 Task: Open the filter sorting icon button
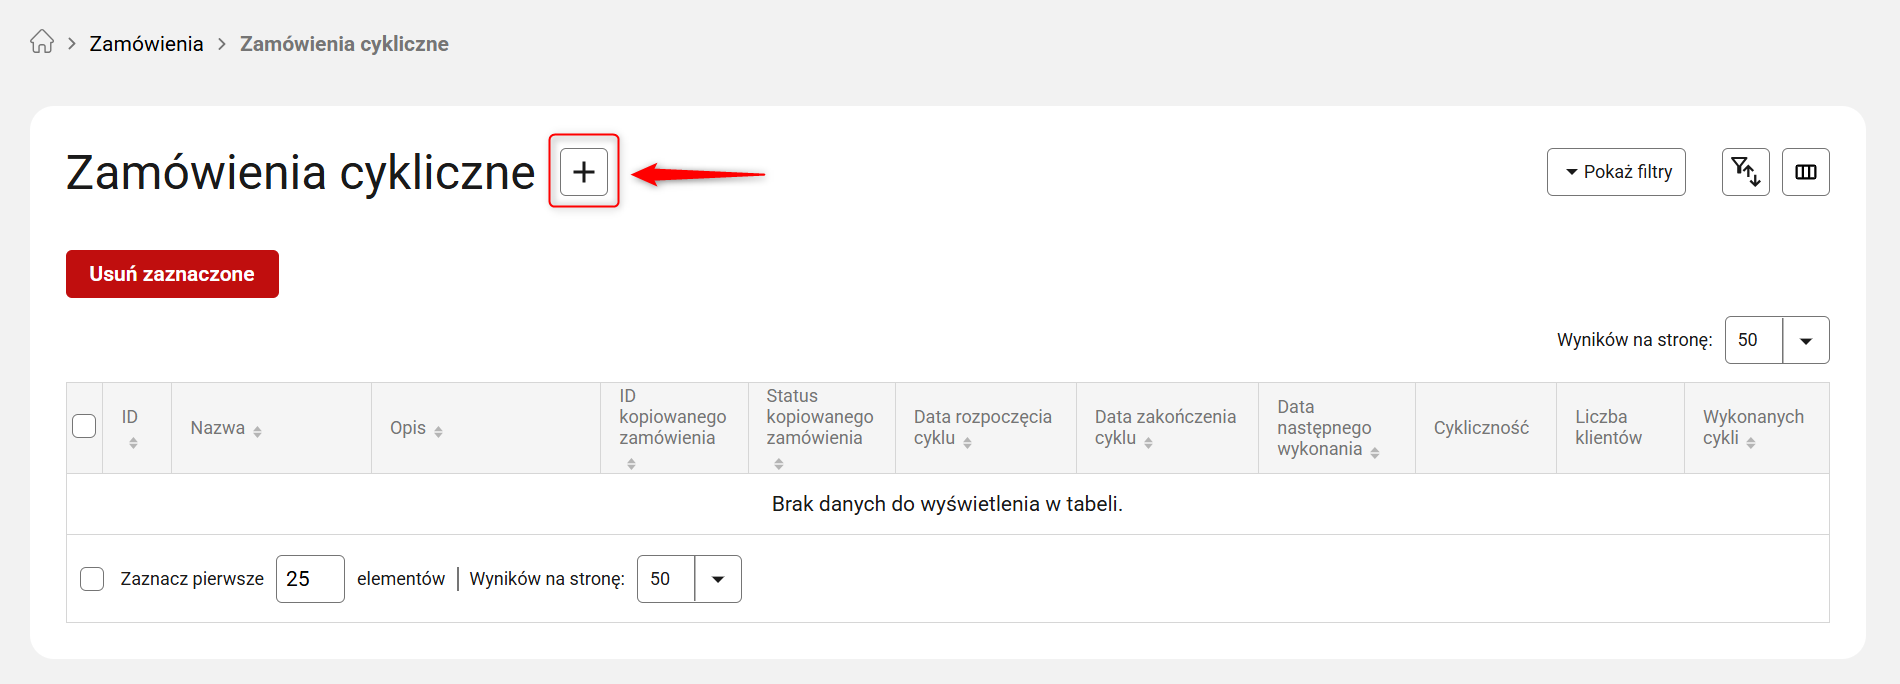coord(1745,172)
